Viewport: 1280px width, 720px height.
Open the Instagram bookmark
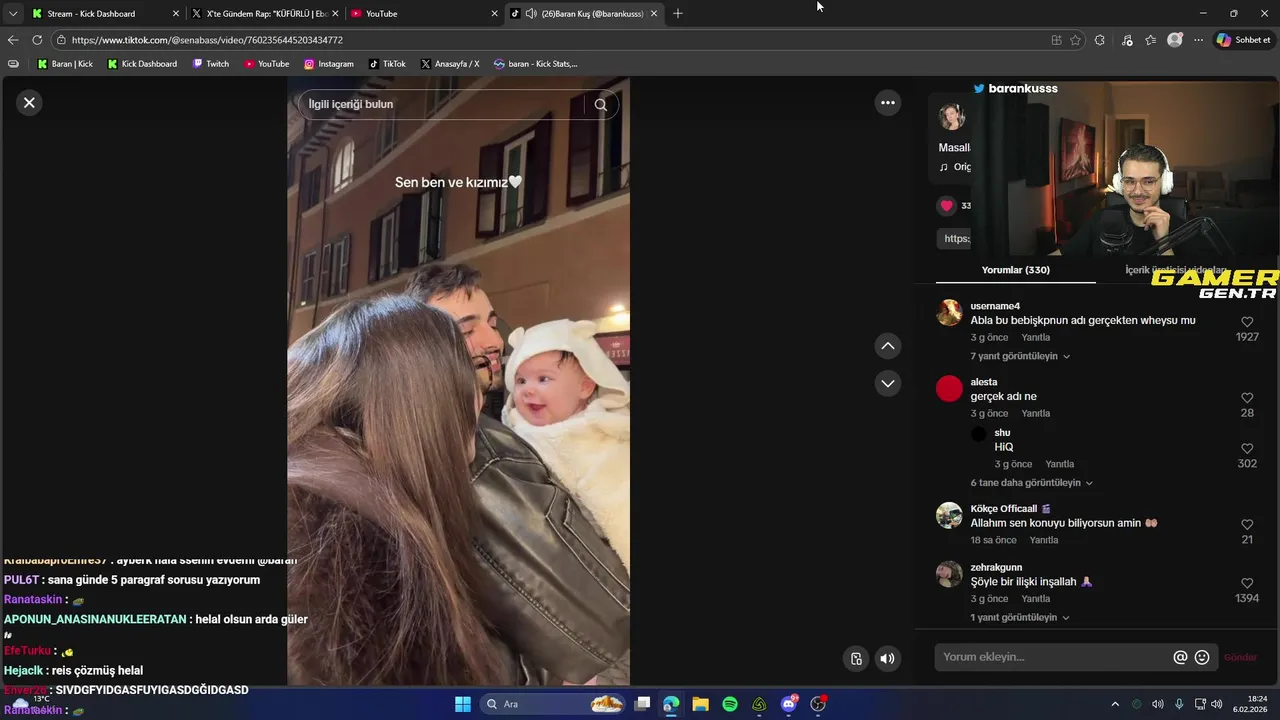(x=328, y=64)
